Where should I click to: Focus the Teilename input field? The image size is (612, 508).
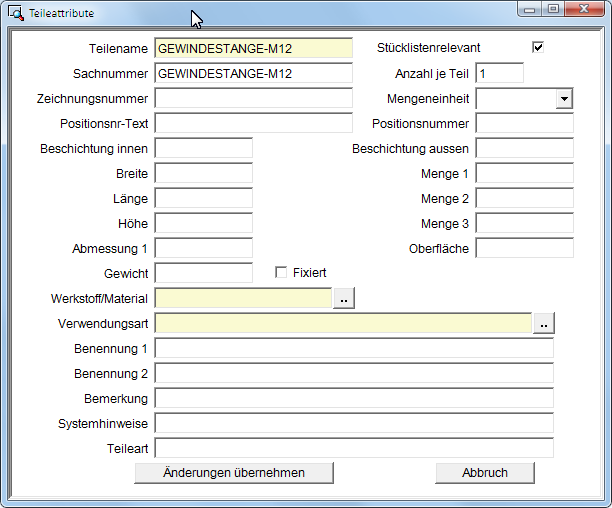pyautogui.click(x=254, y=48)
